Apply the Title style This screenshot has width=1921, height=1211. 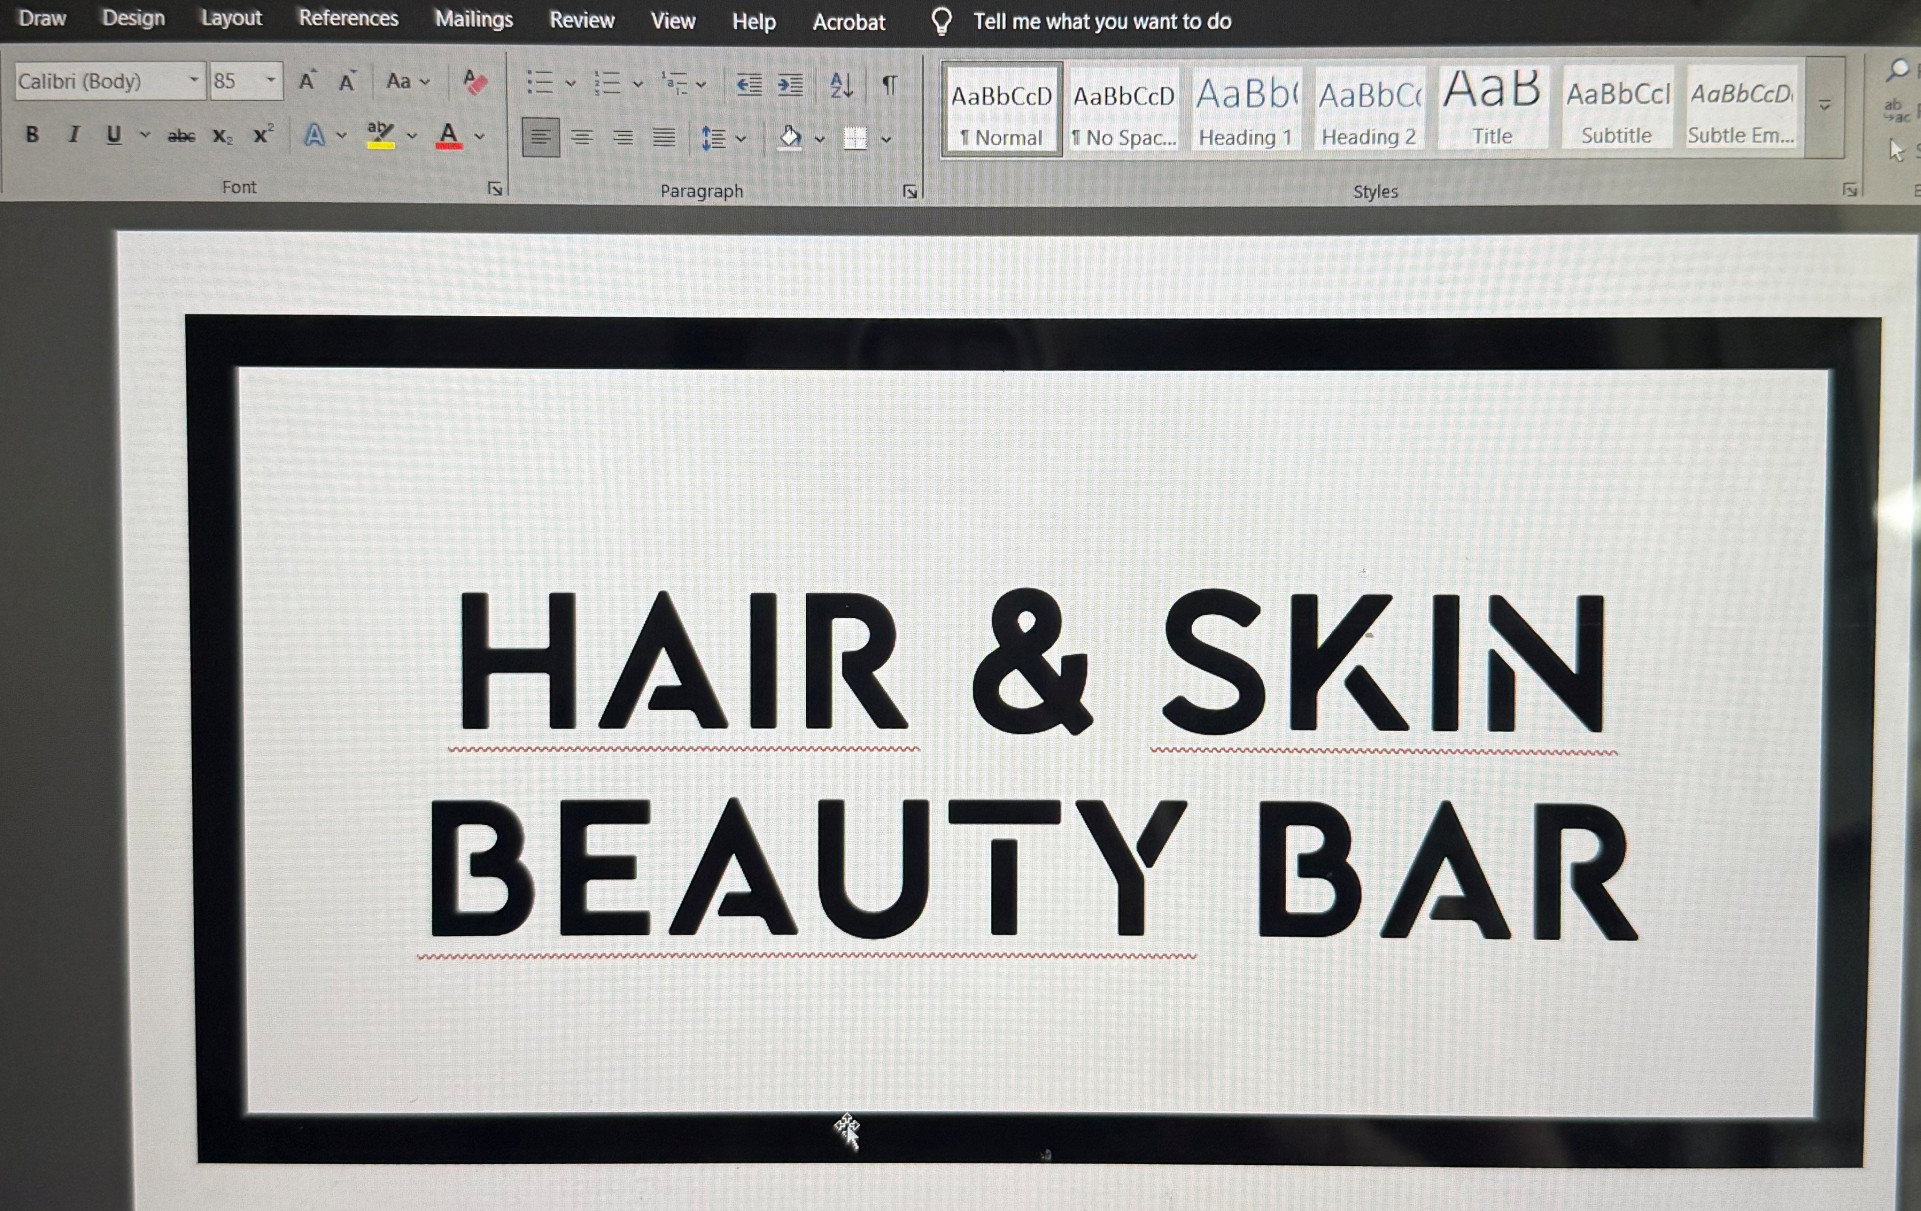tap(1492, 107)
